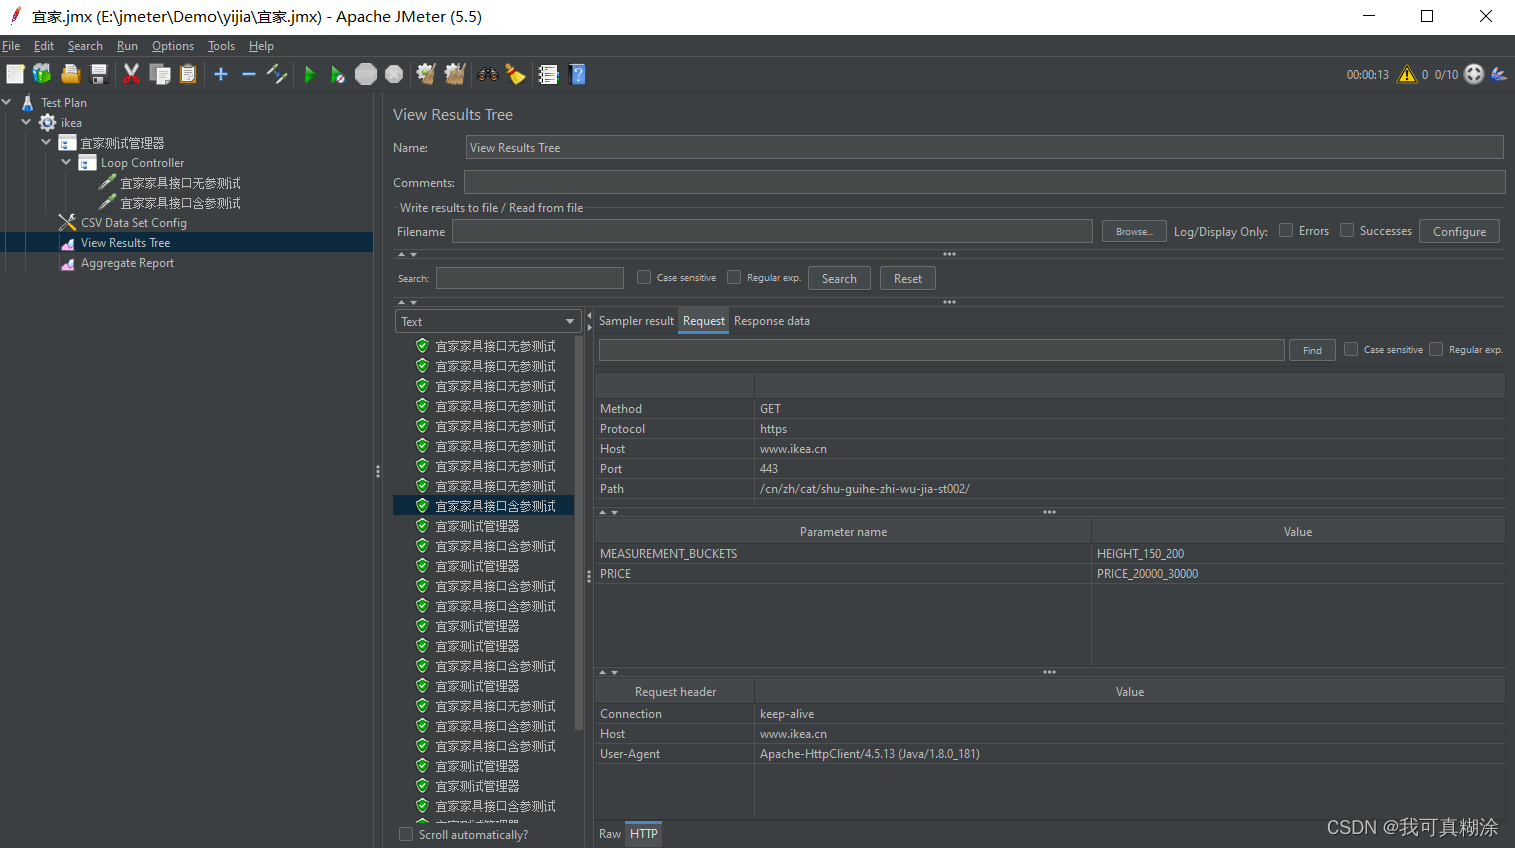Select the Aggregate Report node
This screenshot has height=848, width=1515.
click(127, 263)
